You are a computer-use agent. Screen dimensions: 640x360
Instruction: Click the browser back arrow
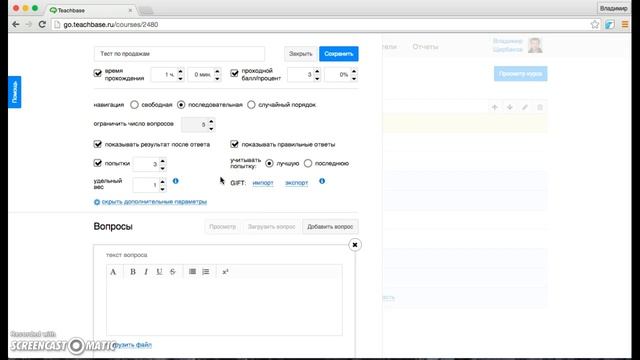[16, 24]
